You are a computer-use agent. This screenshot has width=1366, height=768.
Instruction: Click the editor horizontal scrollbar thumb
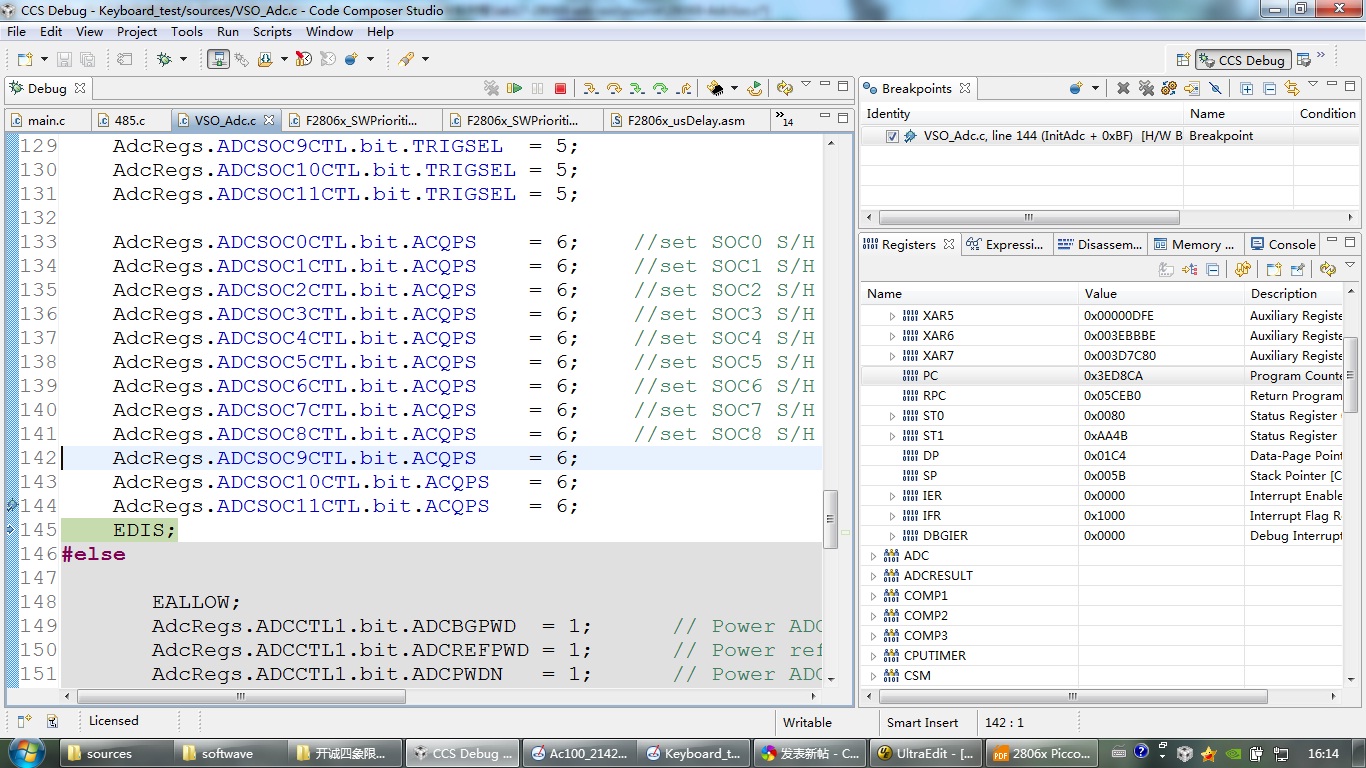pyautogui.click(x=241, y=696)
